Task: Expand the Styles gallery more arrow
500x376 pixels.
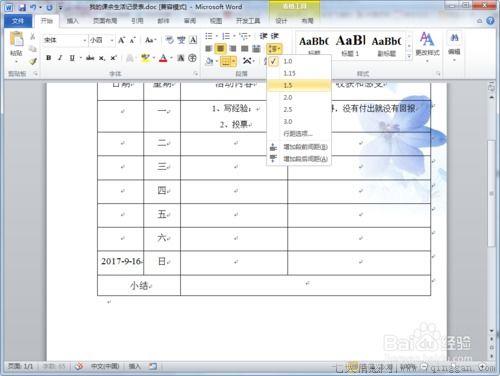Action: click(409, 57)
